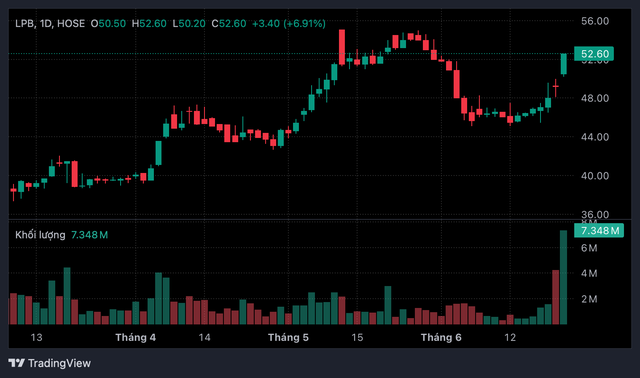Click the 14 date label on time axis
640x378 pixels.
click(x=204, y=338)
